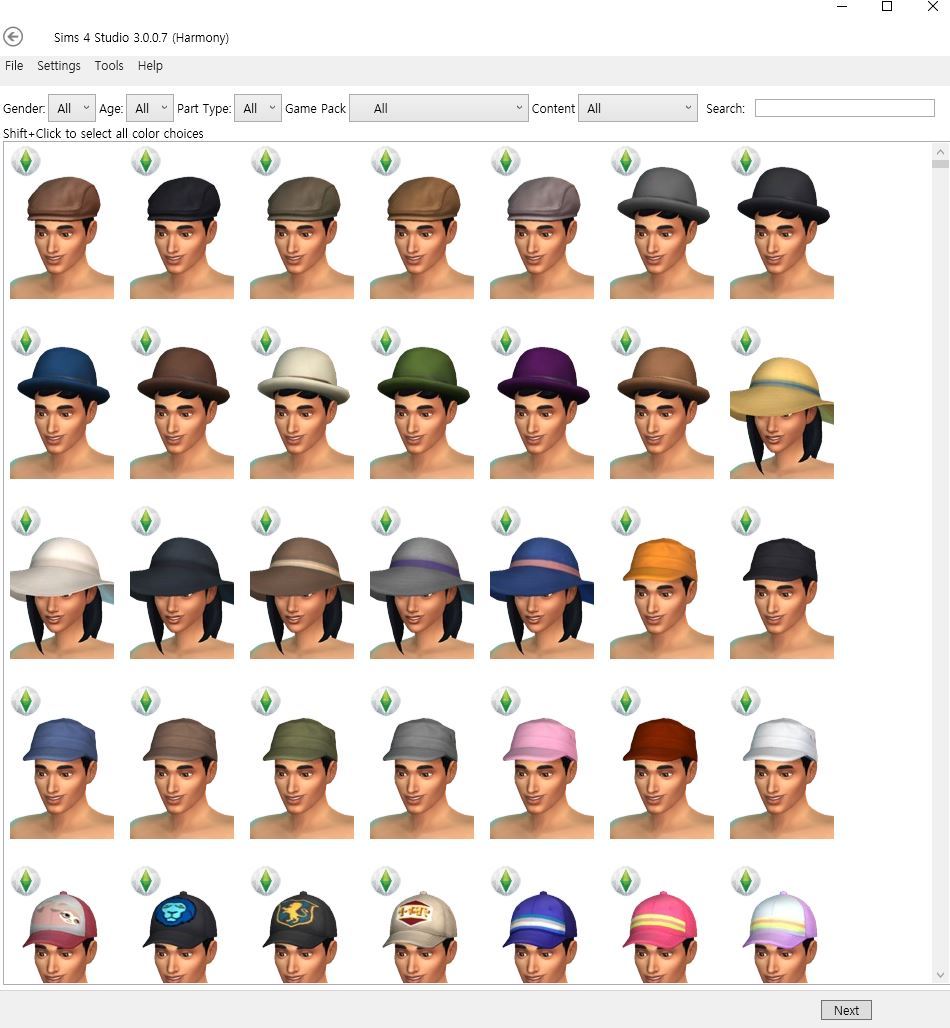Image resolution: width=950 pixels, height=1028 pixels.
Task: Open the Settings menu
Action: pos(59,66)
